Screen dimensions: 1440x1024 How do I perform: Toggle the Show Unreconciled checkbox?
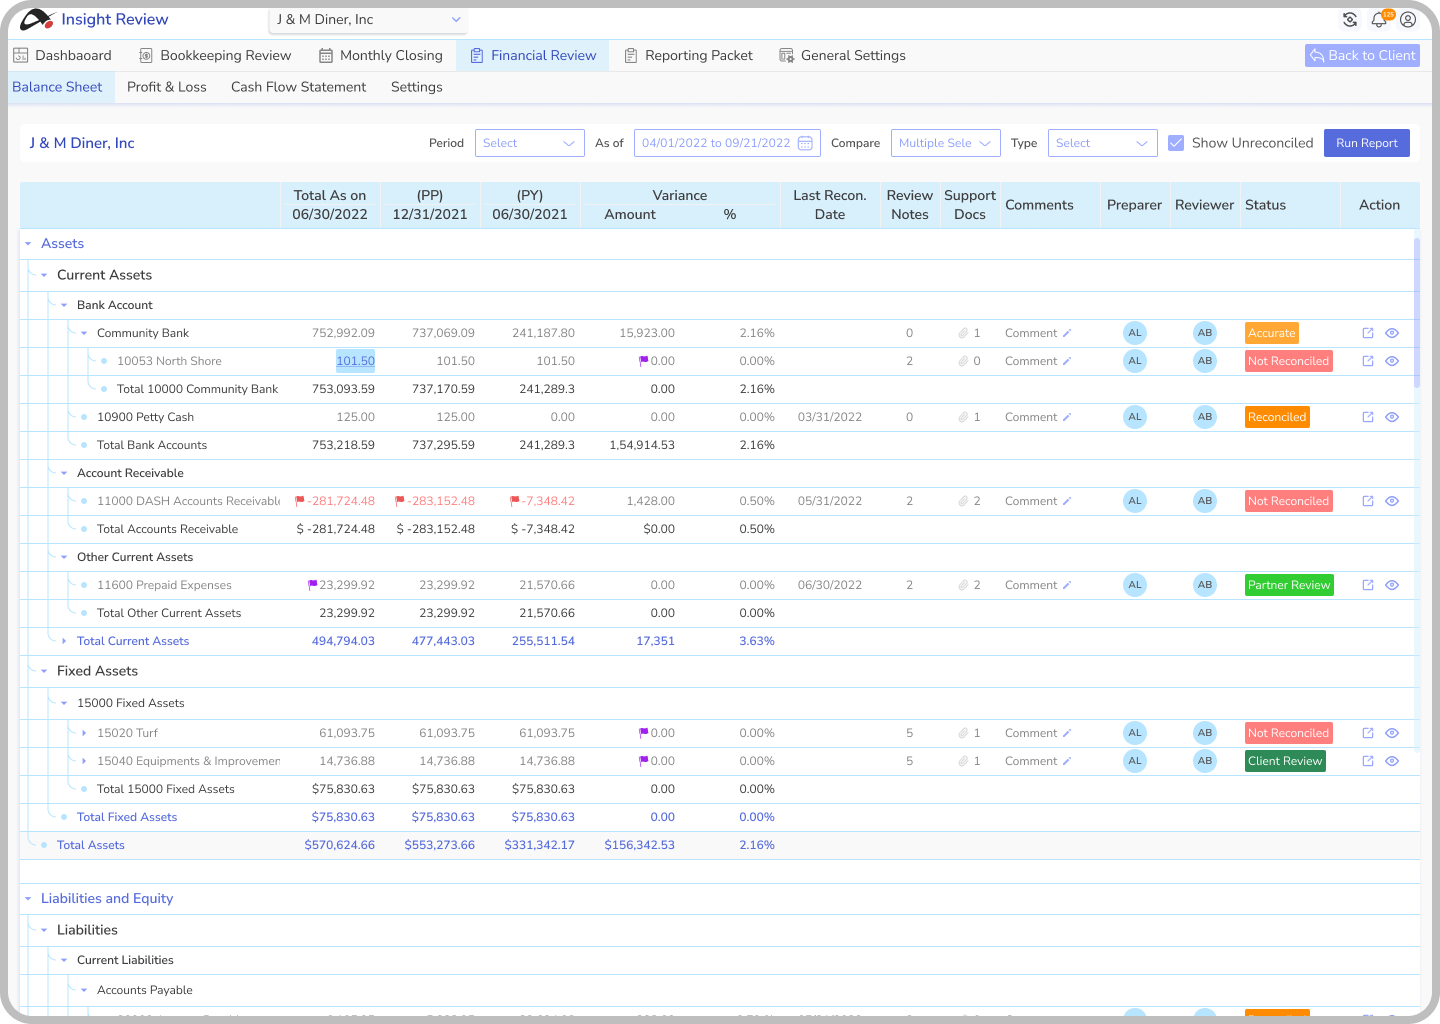(x=1176, y=143)
